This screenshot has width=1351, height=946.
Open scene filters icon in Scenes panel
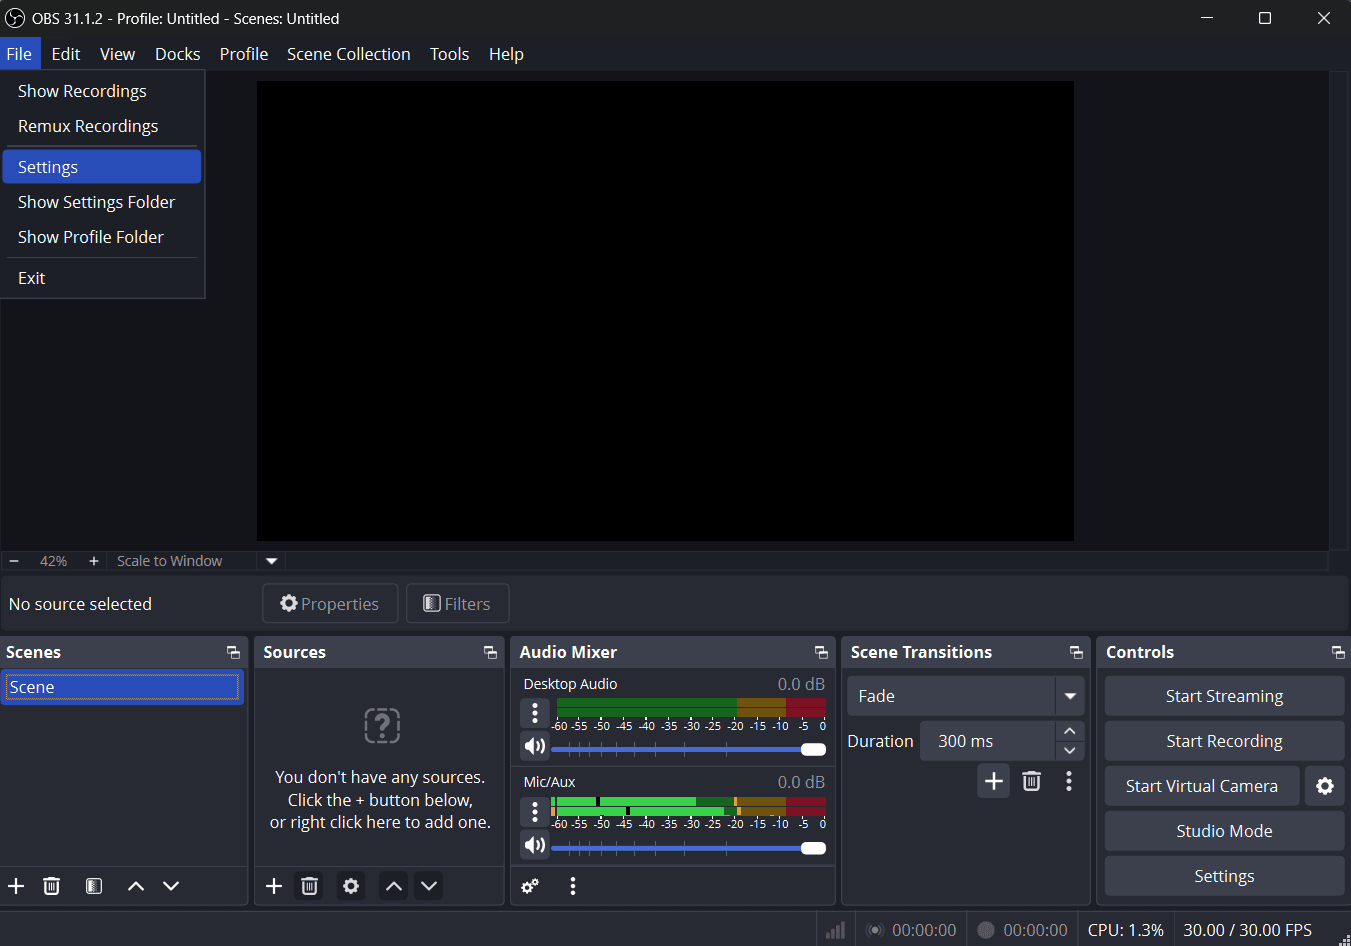(x=94, y=886)
